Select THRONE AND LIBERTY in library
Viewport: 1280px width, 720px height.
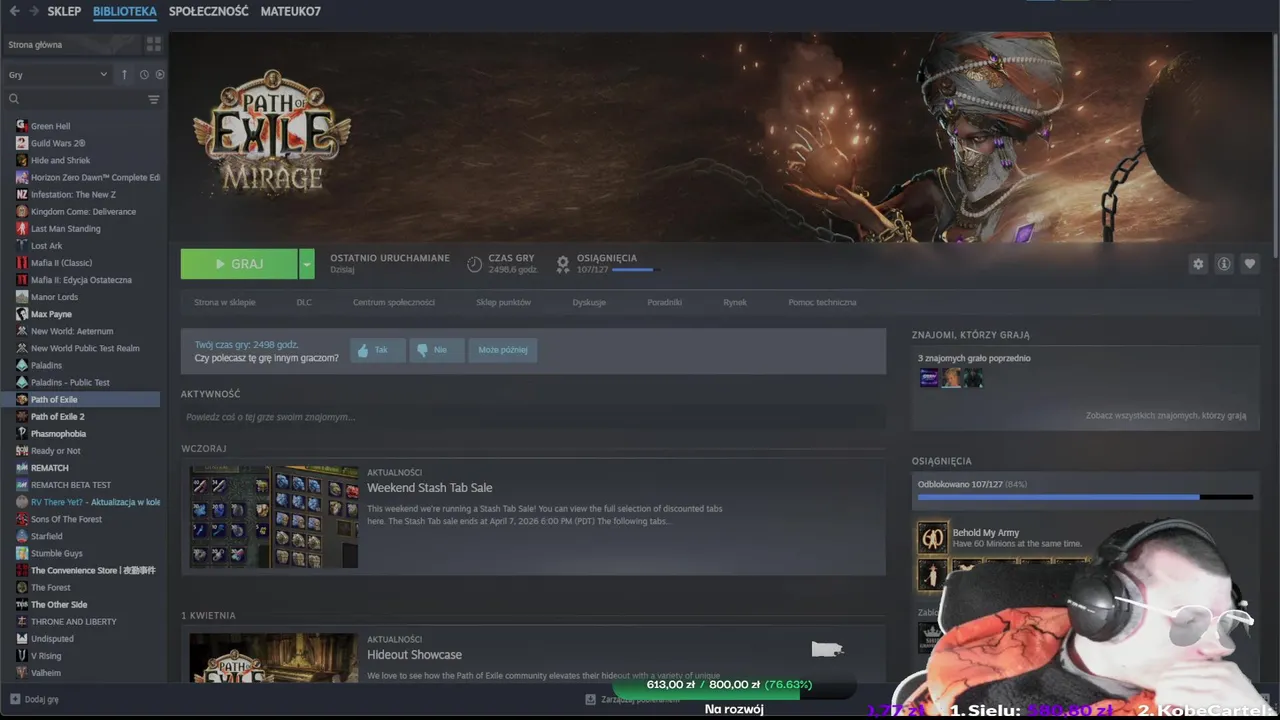point(73,622)
